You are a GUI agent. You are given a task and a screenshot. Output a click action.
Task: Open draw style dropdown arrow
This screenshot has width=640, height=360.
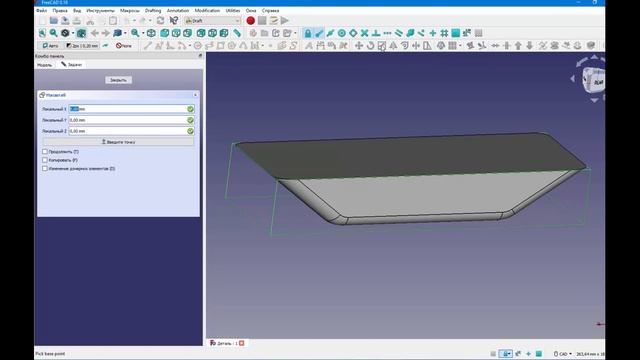pyautogui.click(x=73, y=33)
